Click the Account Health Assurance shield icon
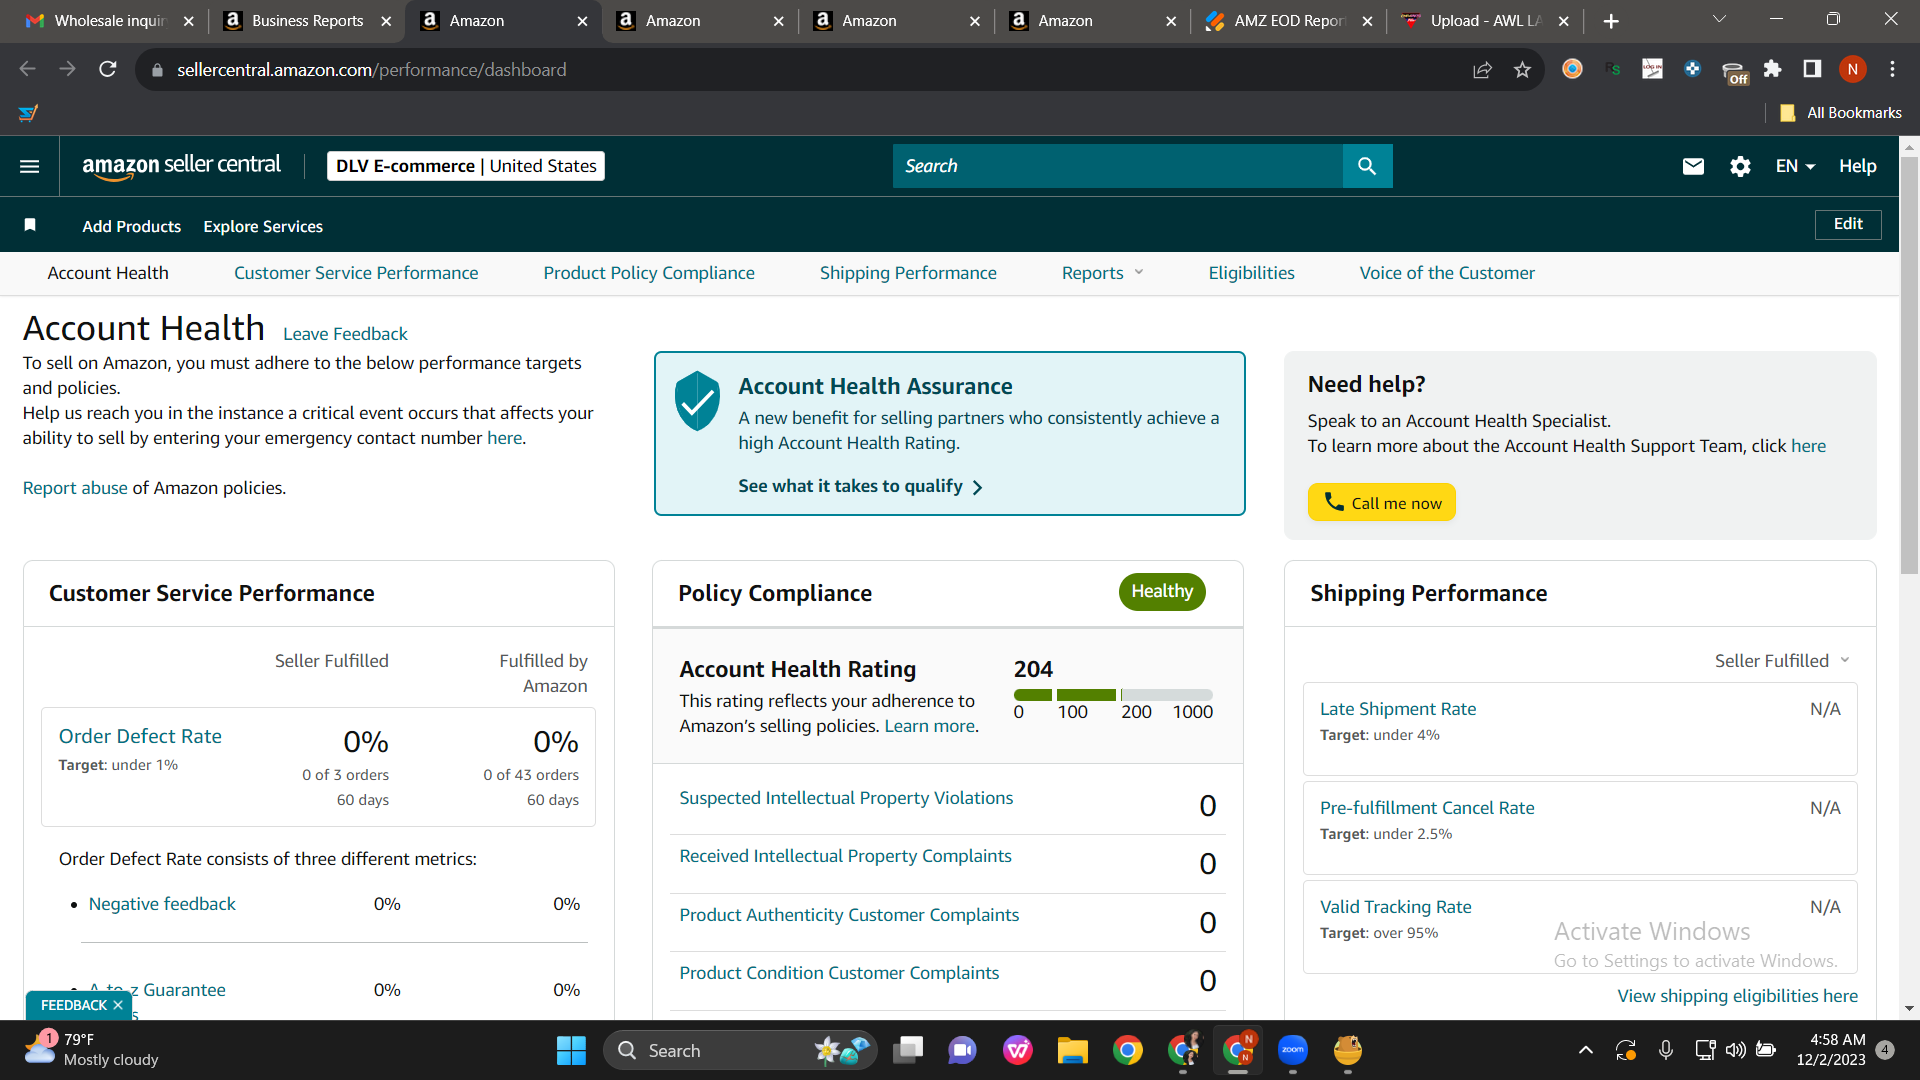 [x=697, y=400]
